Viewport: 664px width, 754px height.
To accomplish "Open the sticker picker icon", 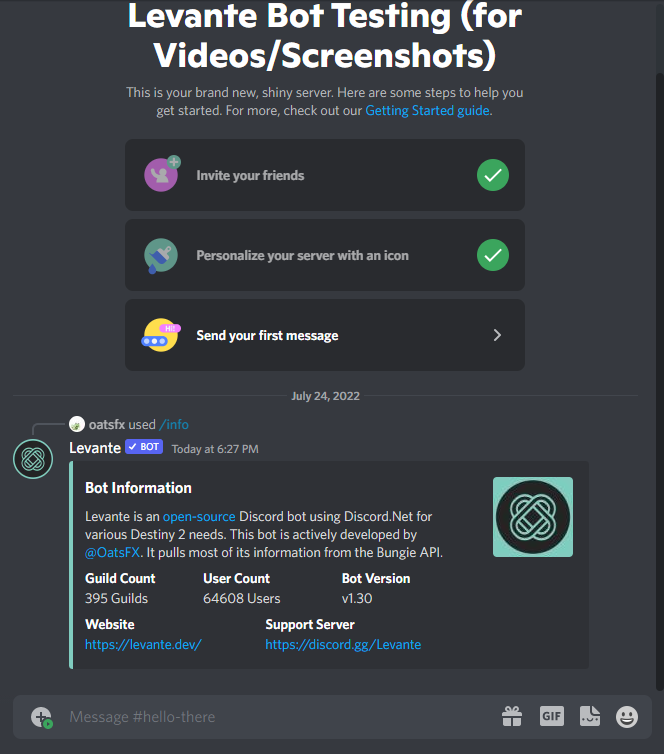I will tap(590, 716).
